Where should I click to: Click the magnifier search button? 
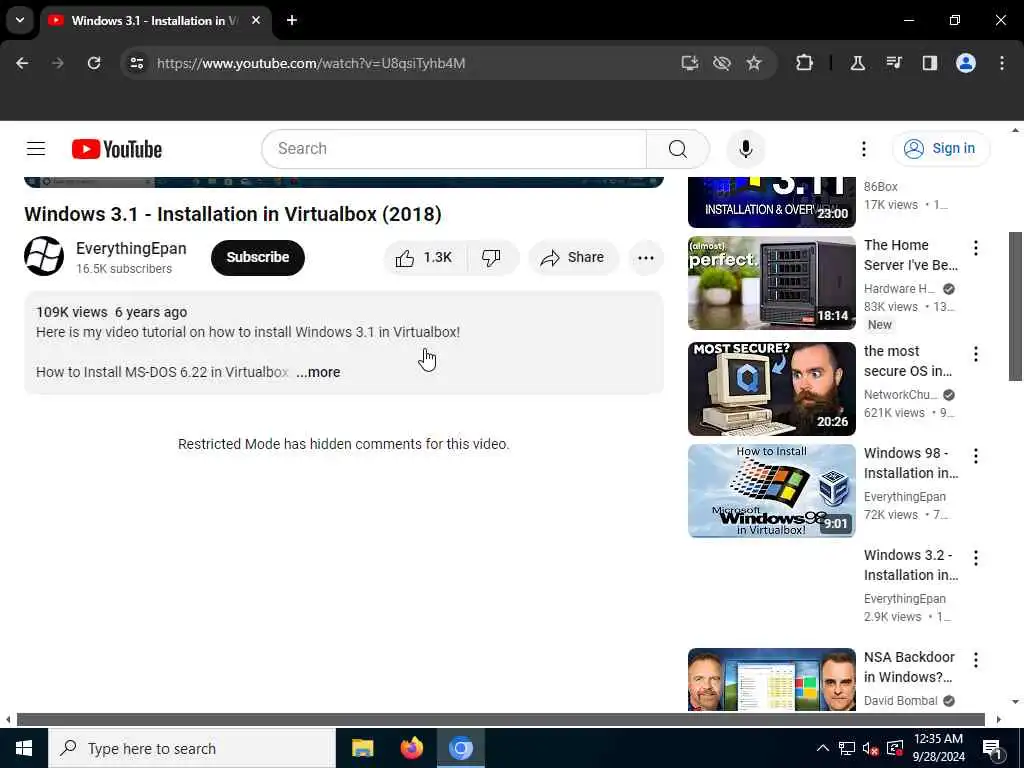click(677, 149)
